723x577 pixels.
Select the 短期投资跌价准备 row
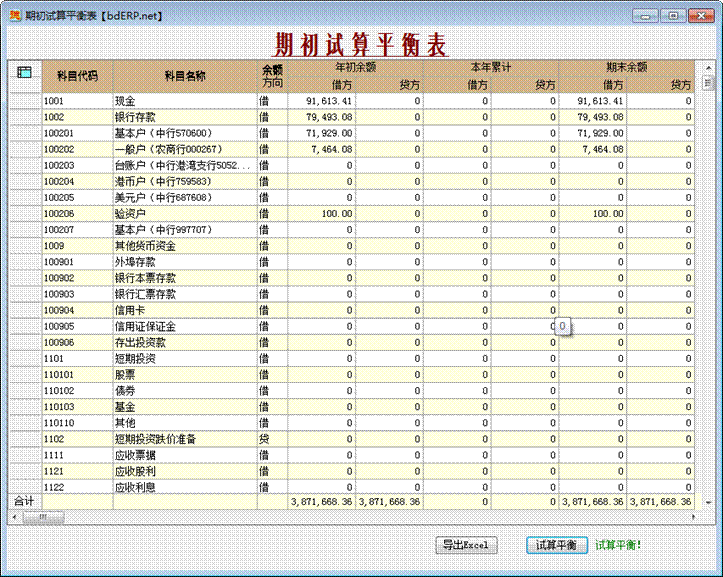click(185, 438)
